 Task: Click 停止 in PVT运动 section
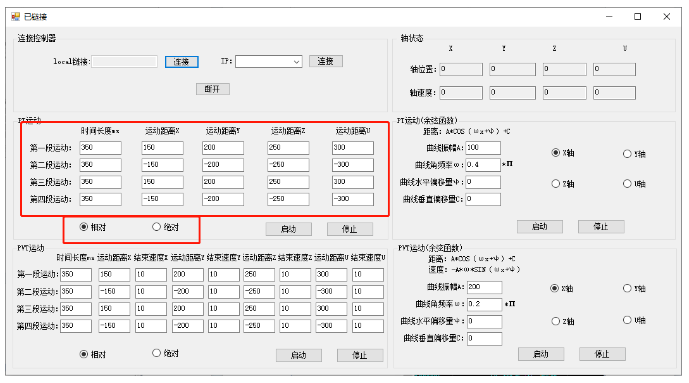pos(360,355)
